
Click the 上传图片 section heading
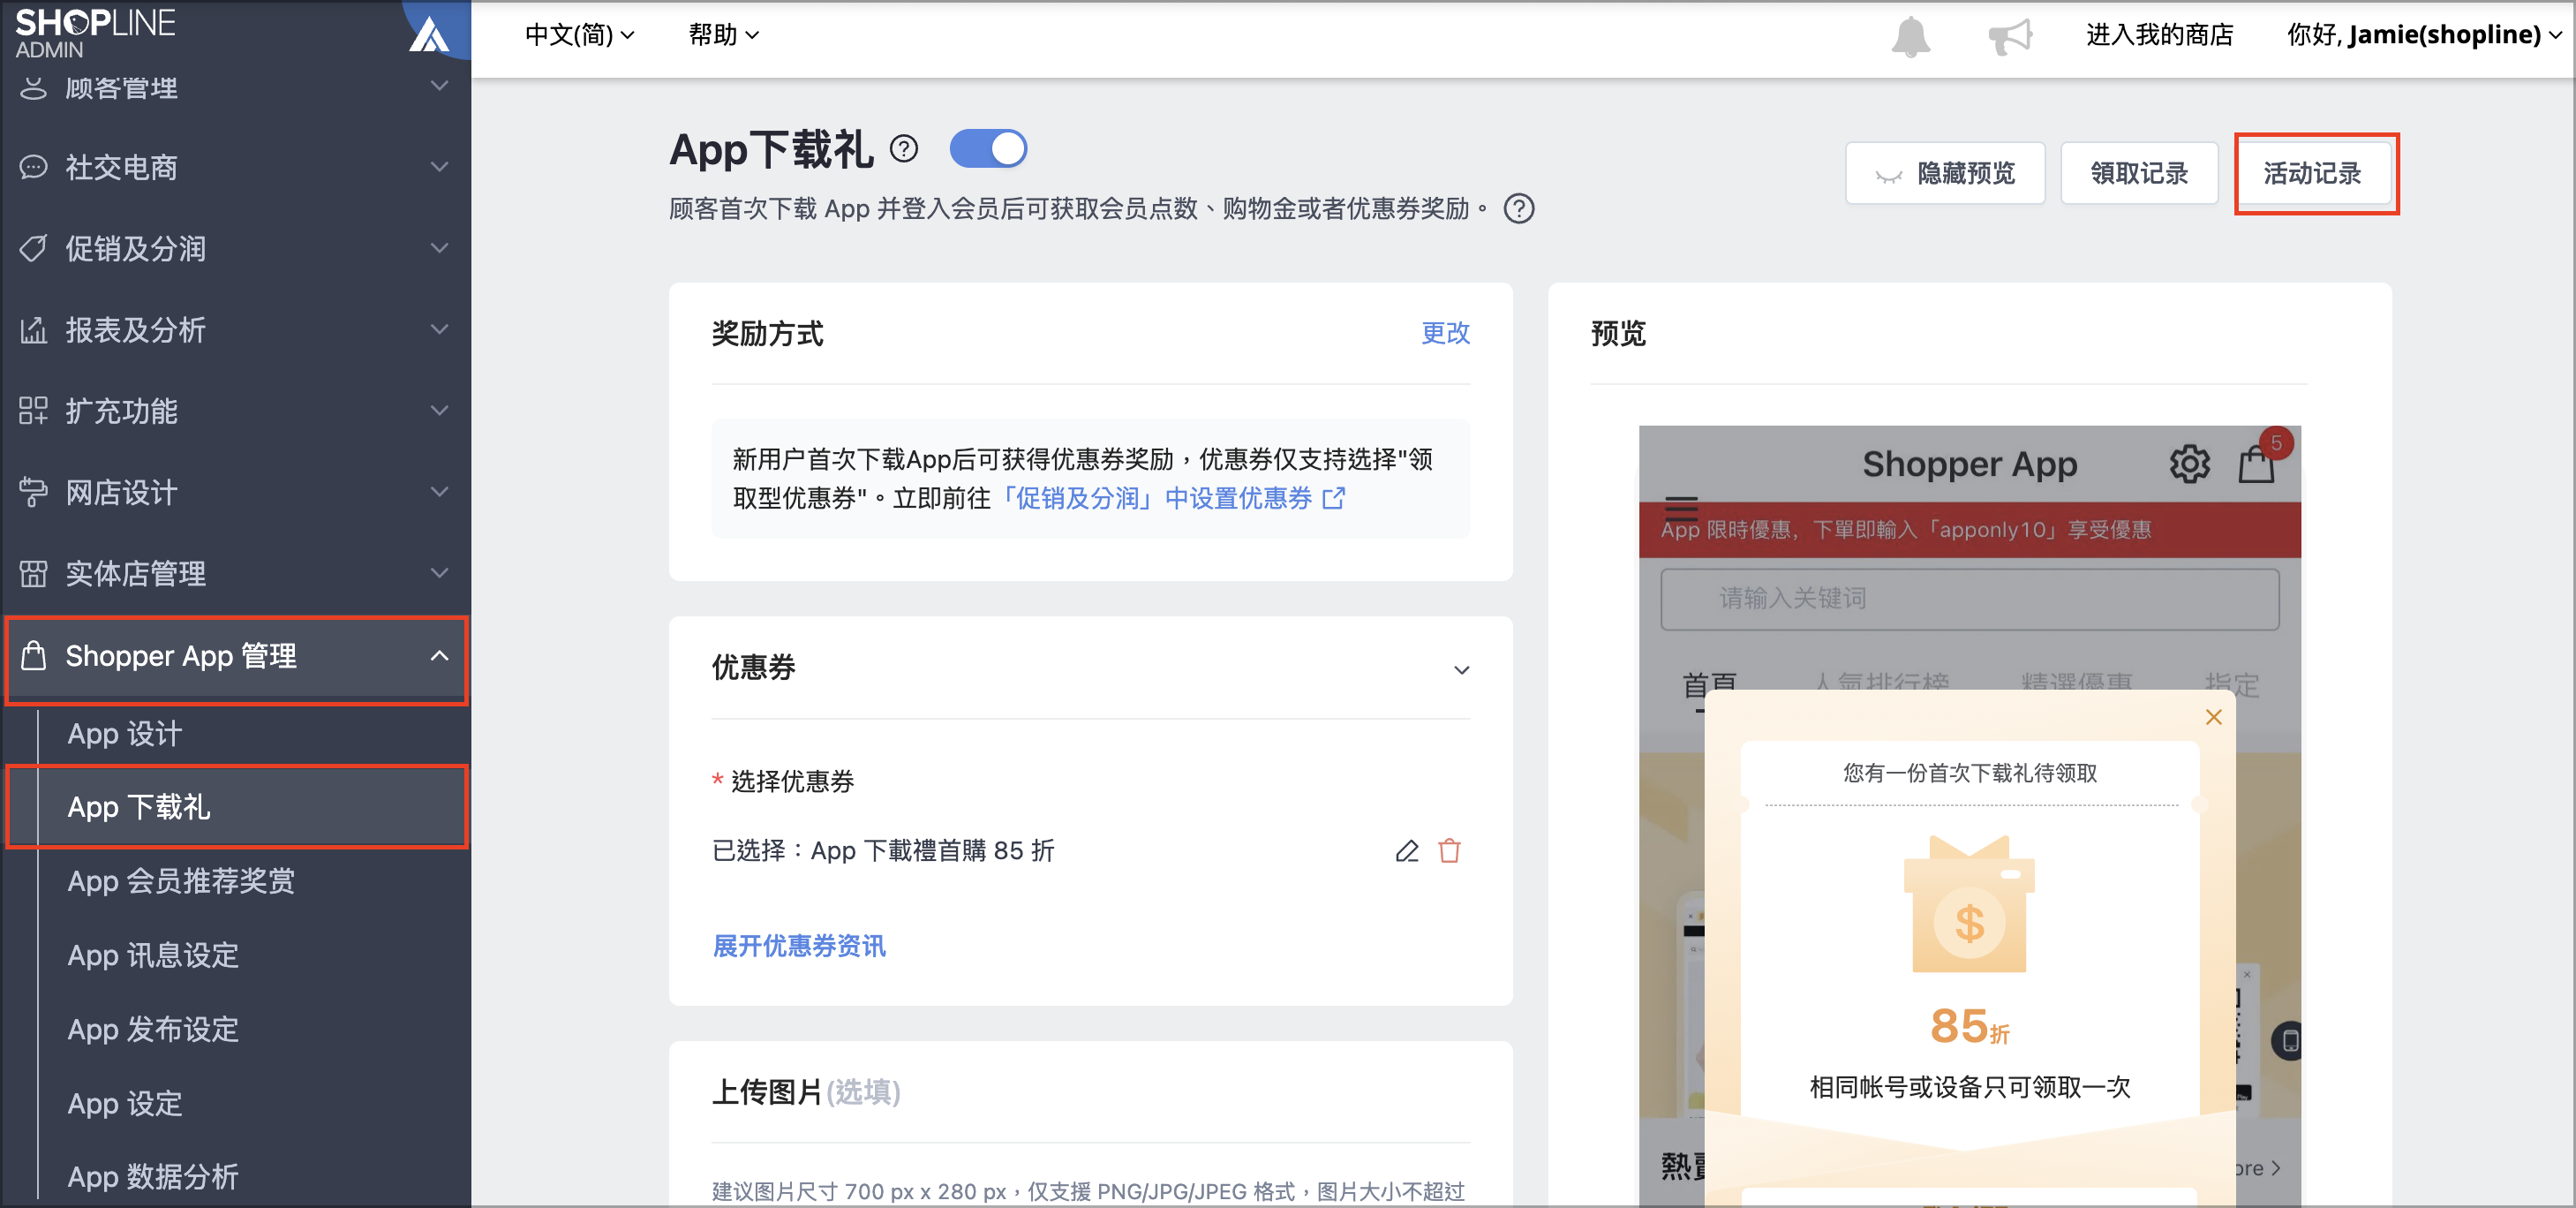pyautogui.click(x=806, y=1092)
